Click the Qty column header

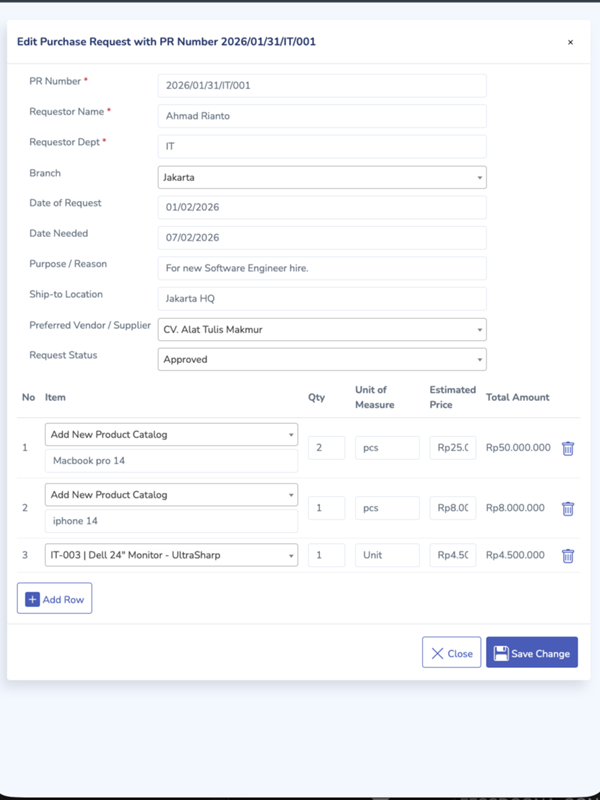coord(316,397)
